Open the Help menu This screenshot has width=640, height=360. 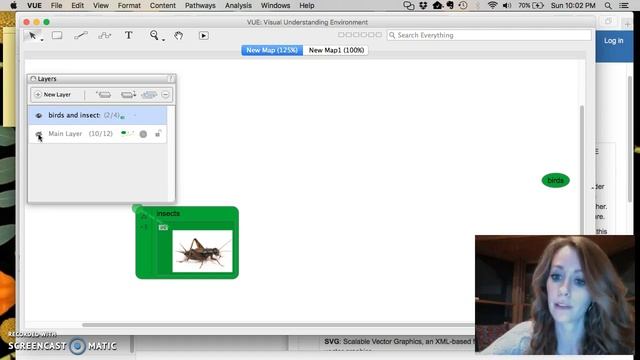point(307,5)
